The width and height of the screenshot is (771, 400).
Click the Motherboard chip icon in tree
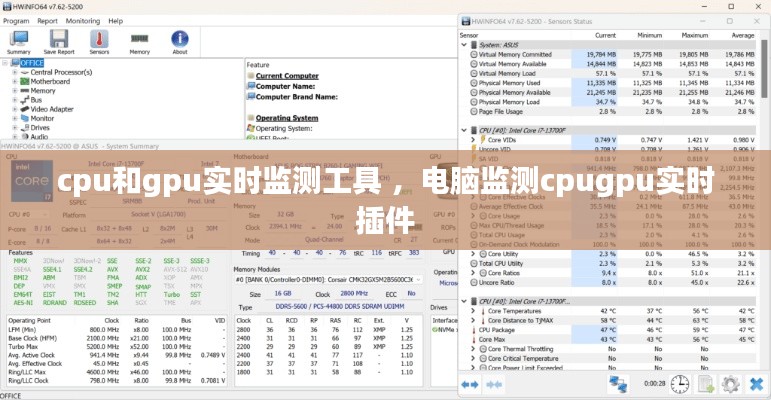[25, 81]
